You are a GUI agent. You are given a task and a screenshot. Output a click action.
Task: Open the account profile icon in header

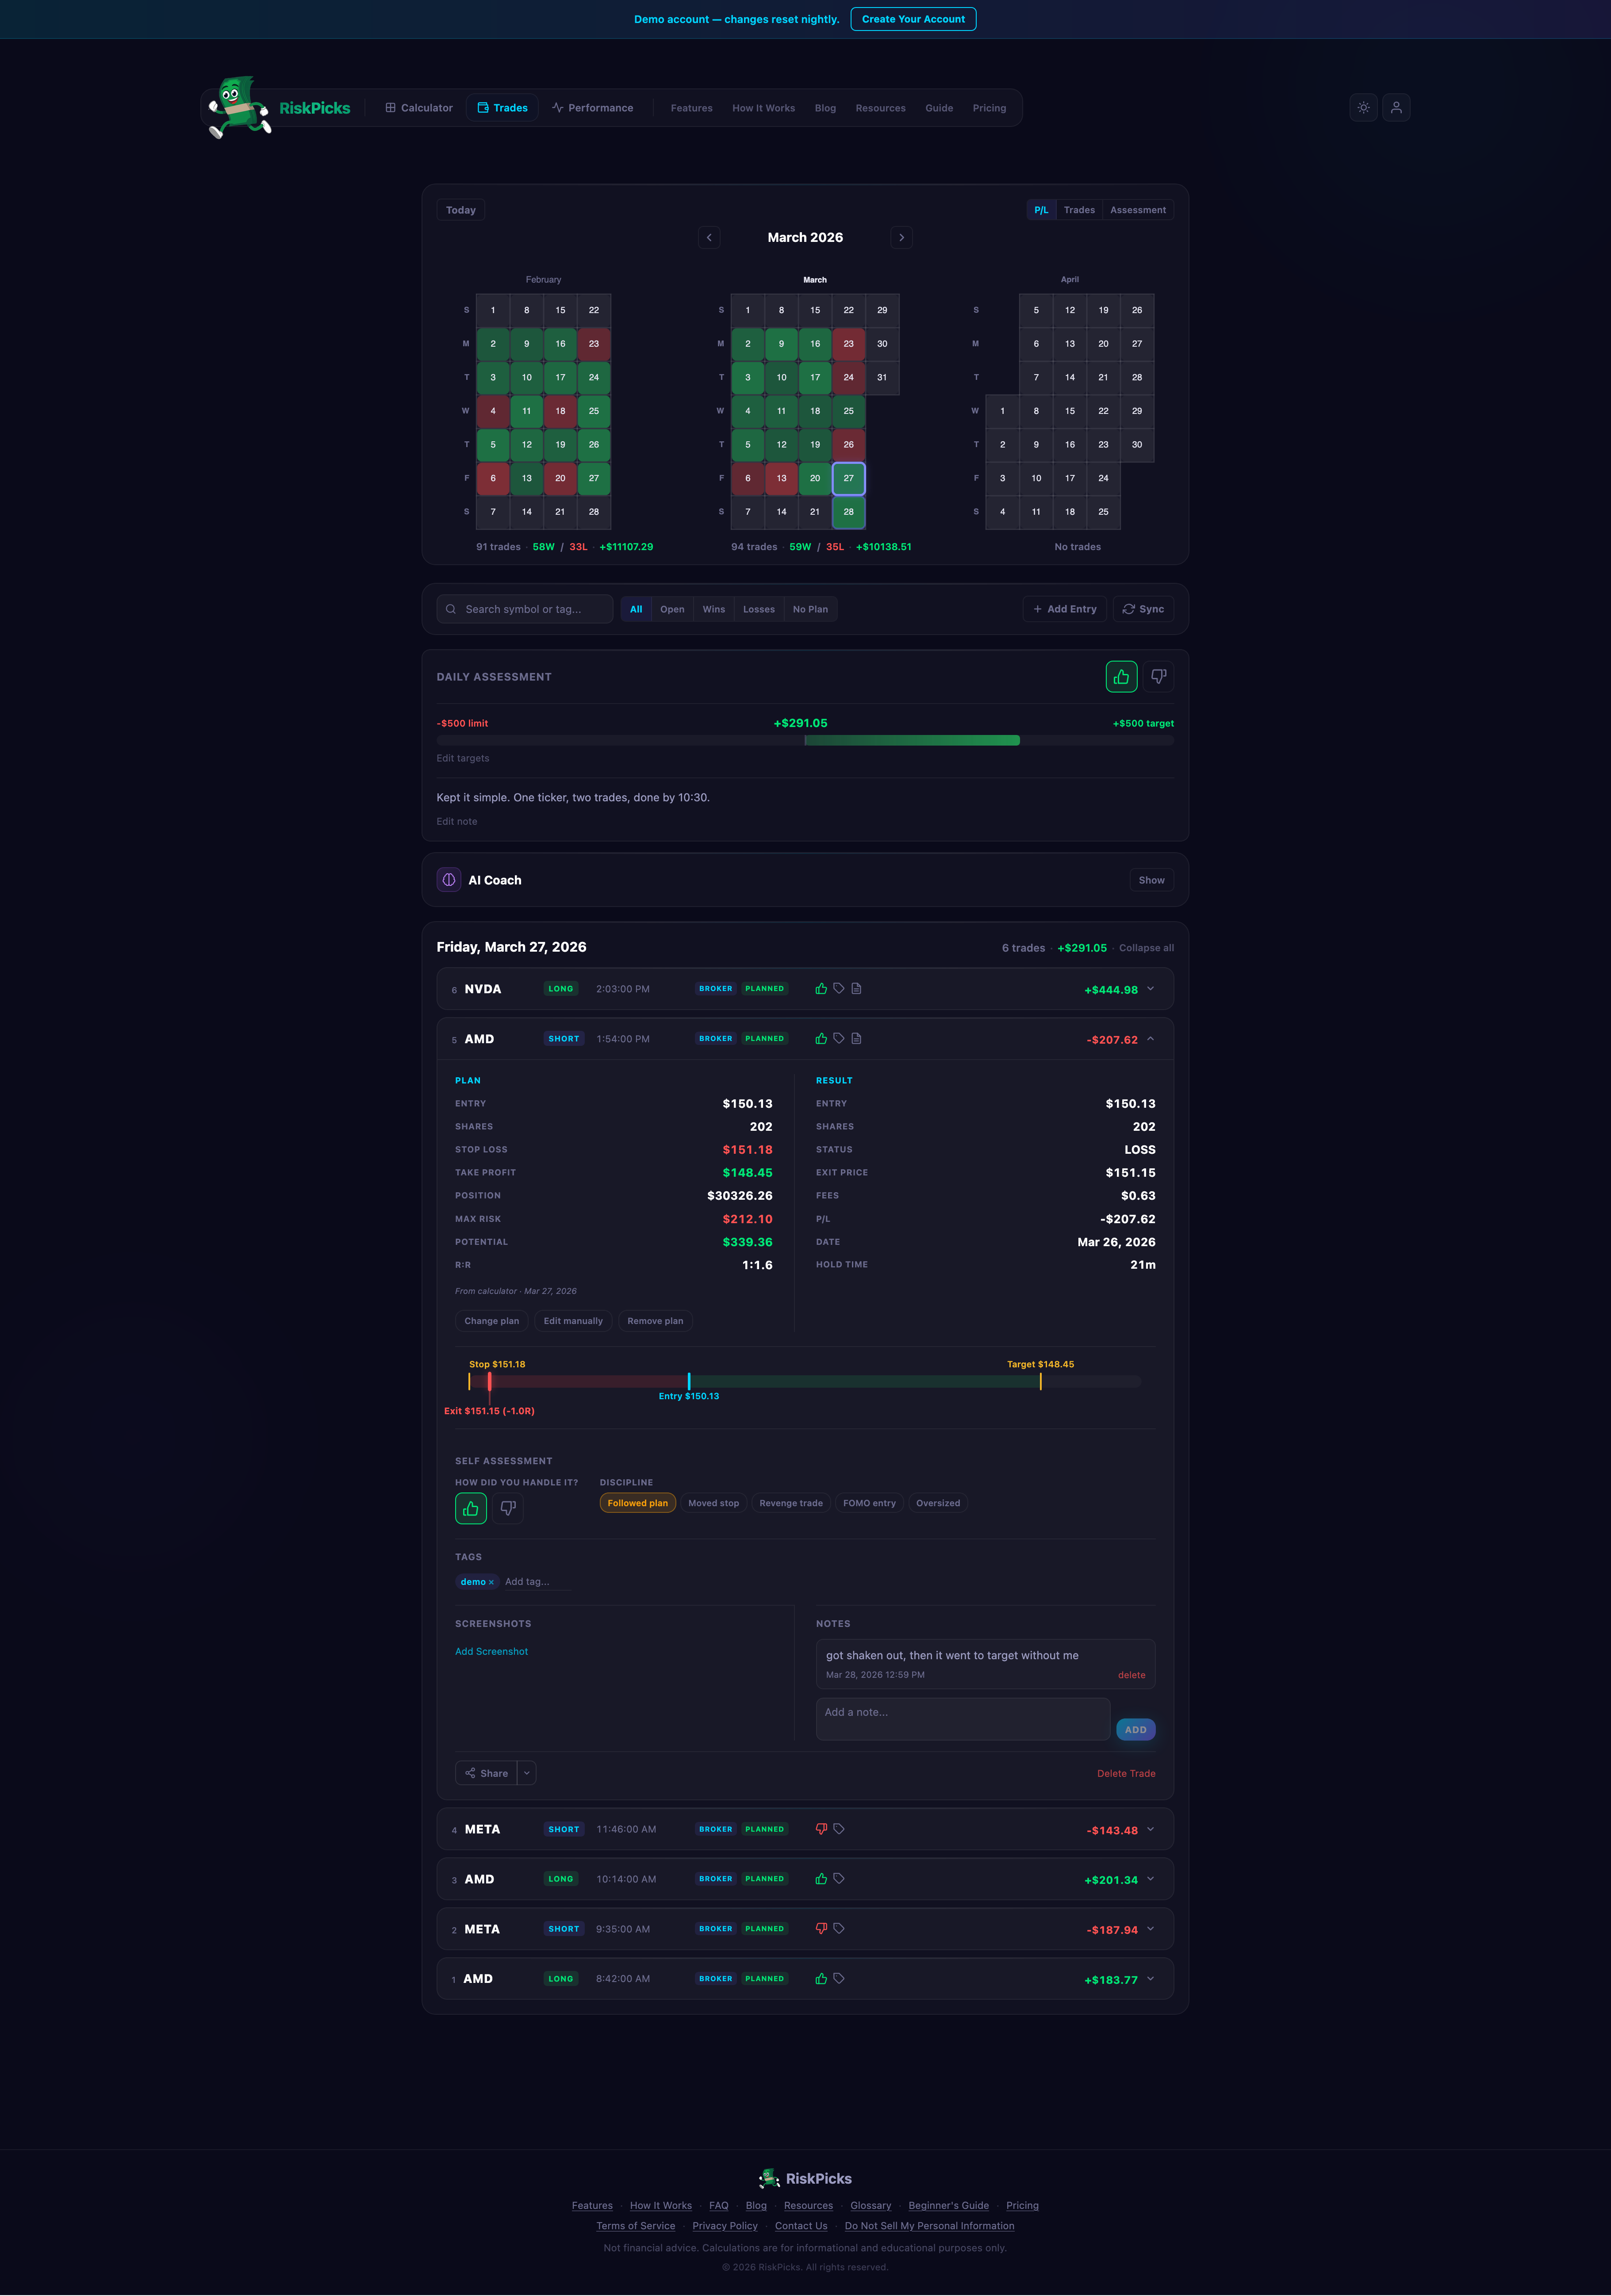[x=1396, y=107]
